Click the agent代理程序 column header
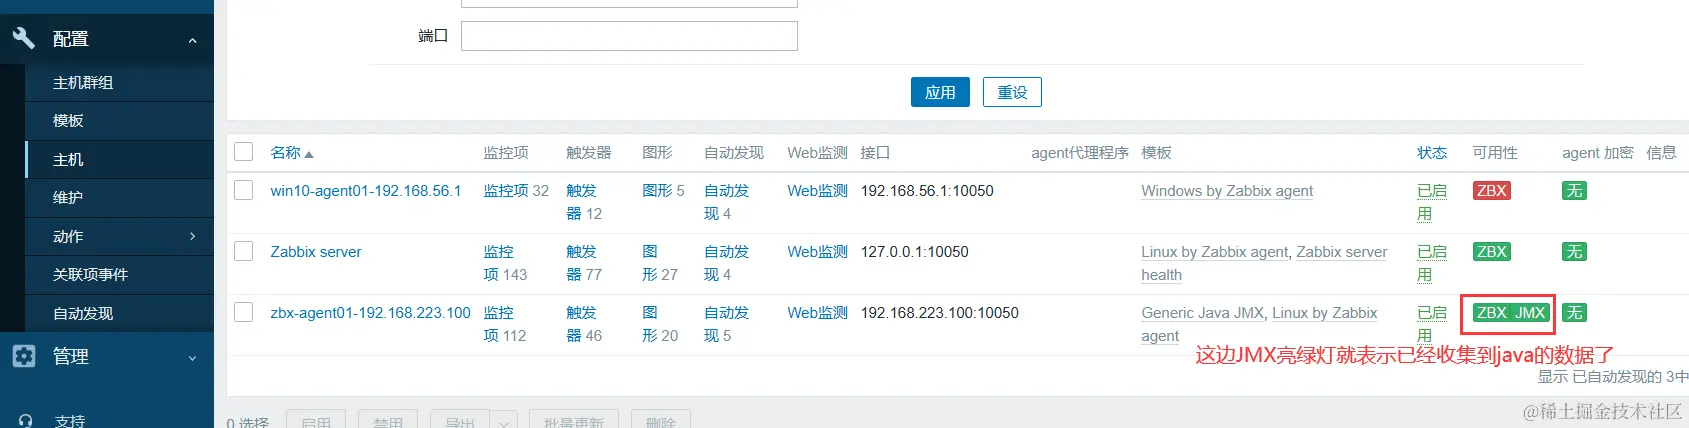Image resolution: width=1689 pixels, height=428 pixels. 1079,153
